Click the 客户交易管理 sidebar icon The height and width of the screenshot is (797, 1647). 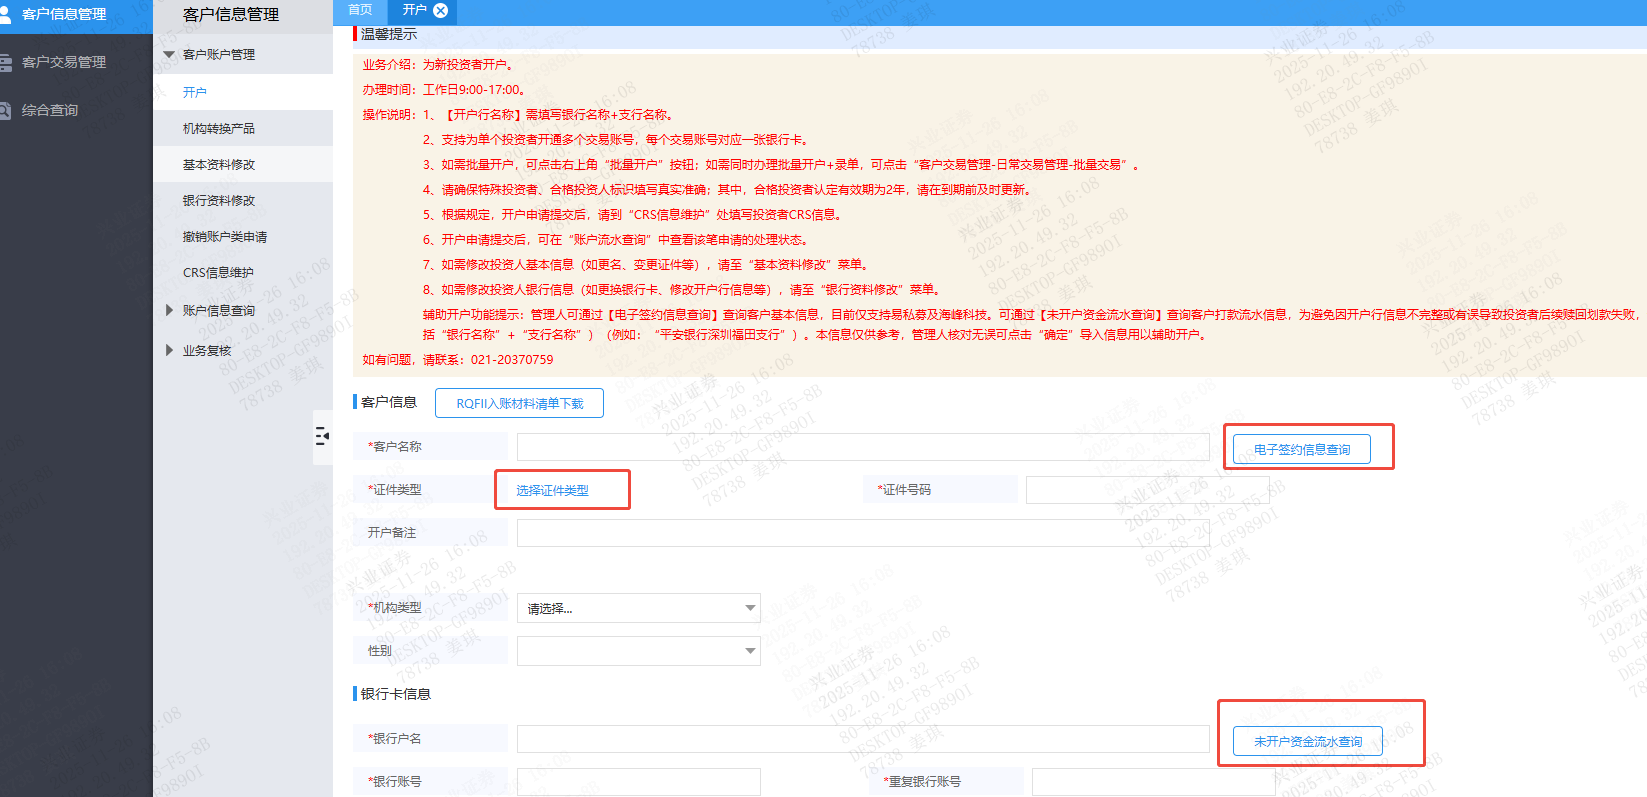5,62
